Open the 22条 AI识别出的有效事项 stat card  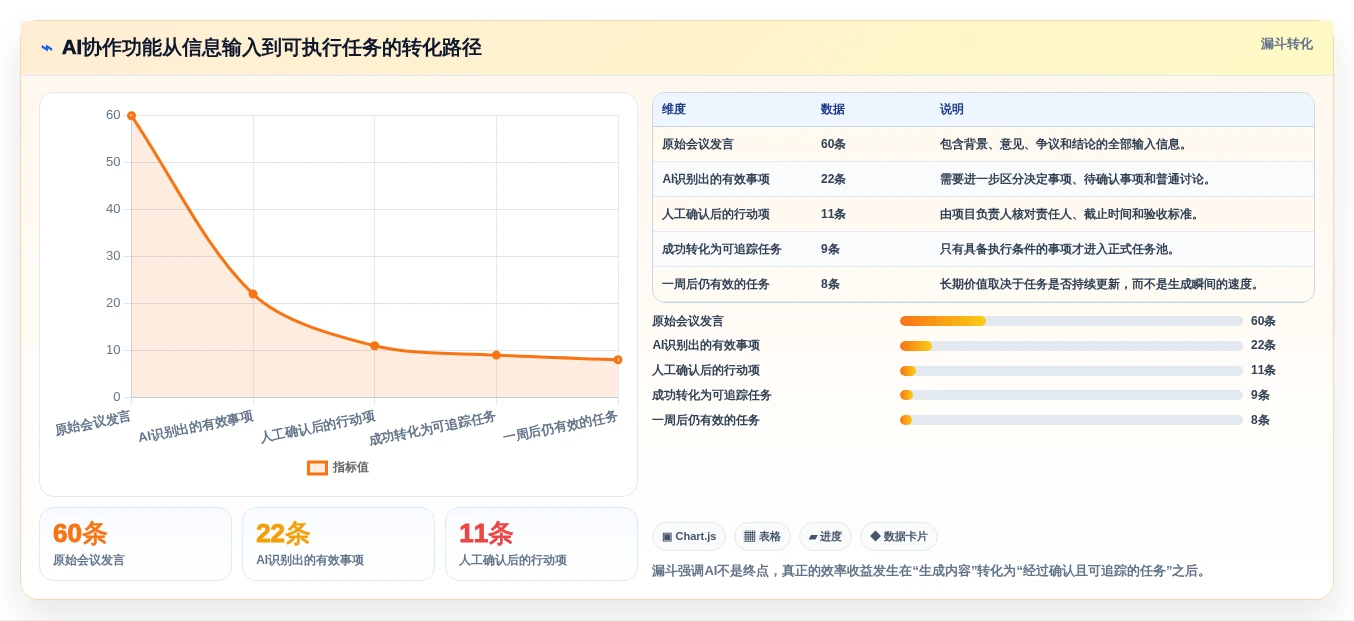338,544
